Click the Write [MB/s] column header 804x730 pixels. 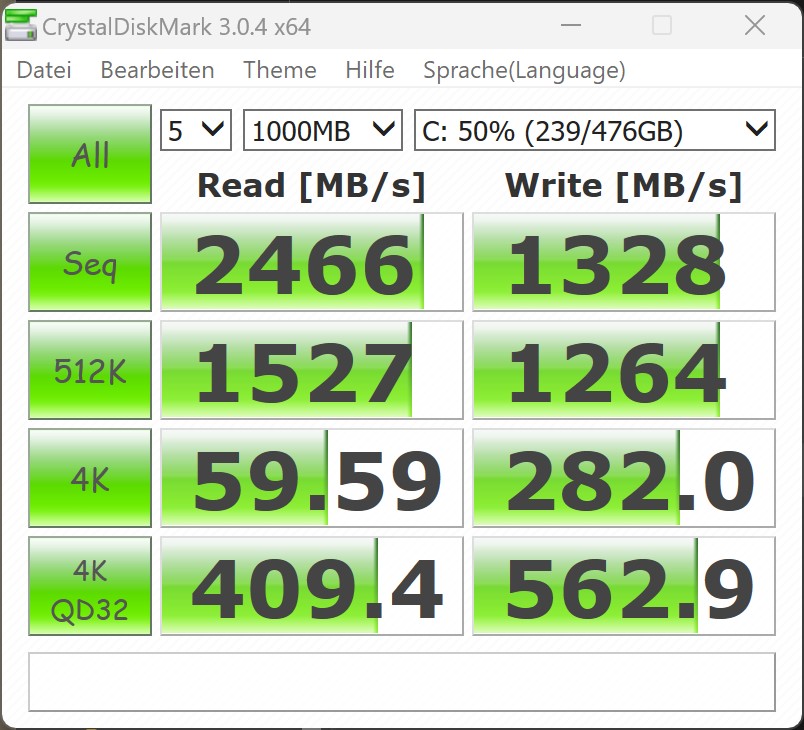point(624,186)
